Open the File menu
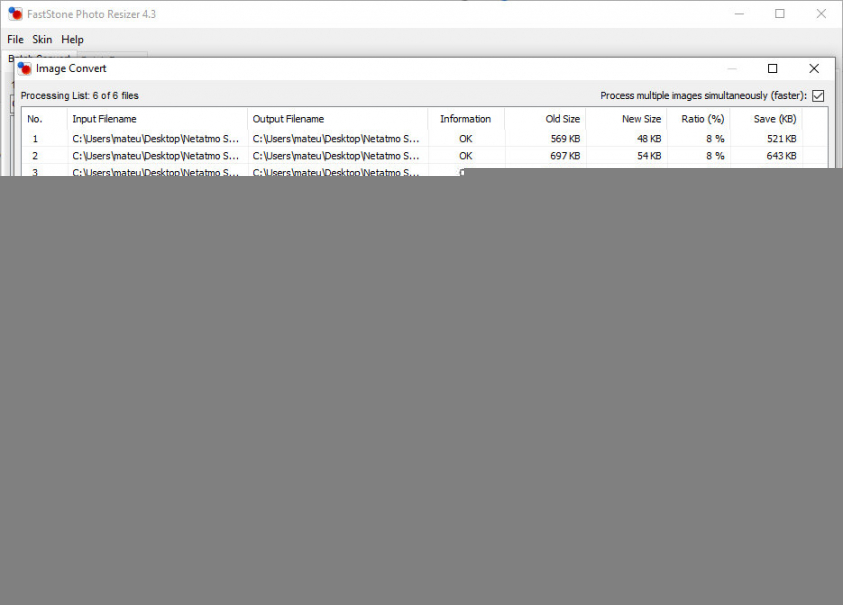 [x=15, y=40]
